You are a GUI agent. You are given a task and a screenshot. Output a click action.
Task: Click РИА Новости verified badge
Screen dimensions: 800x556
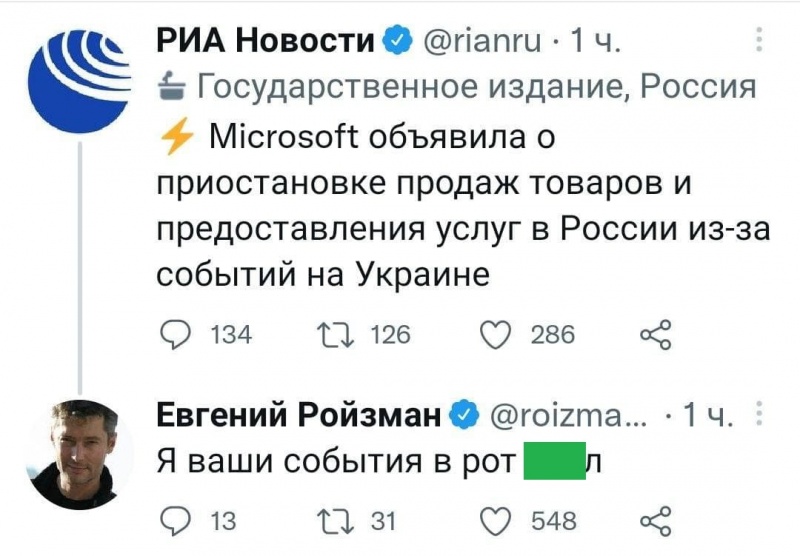tap(396, 41)
